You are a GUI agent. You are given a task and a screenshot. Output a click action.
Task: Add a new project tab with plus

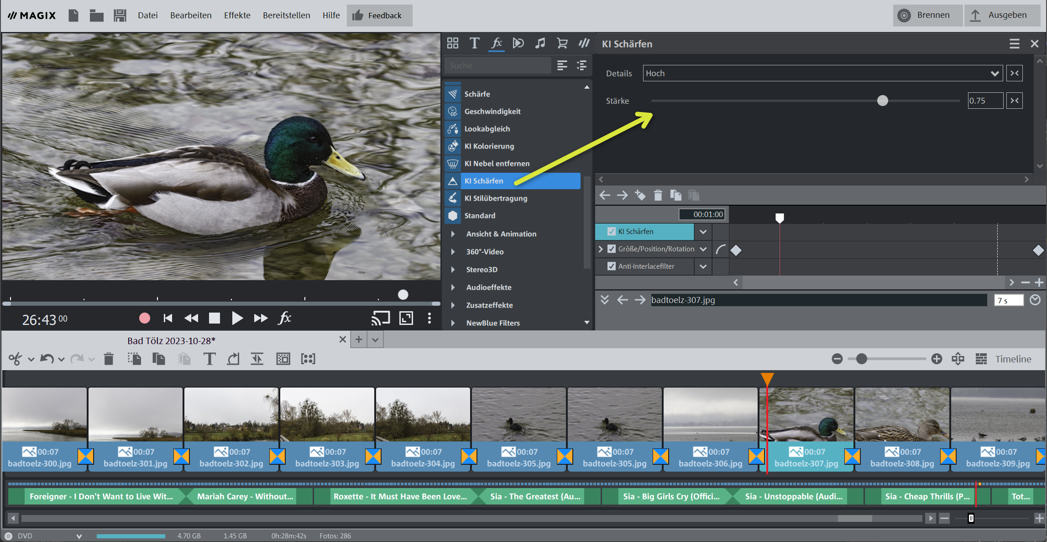(359, 340)
